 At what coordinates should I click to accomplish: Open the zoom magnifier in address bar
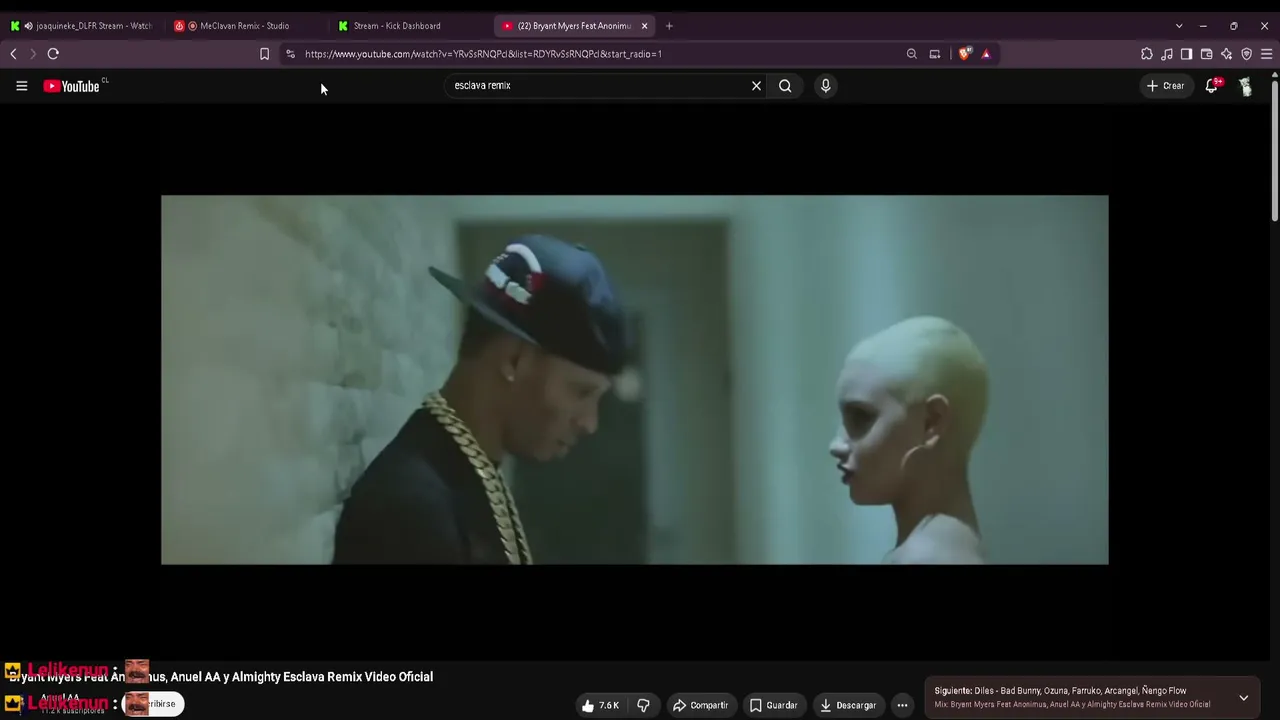pos(911,54)
